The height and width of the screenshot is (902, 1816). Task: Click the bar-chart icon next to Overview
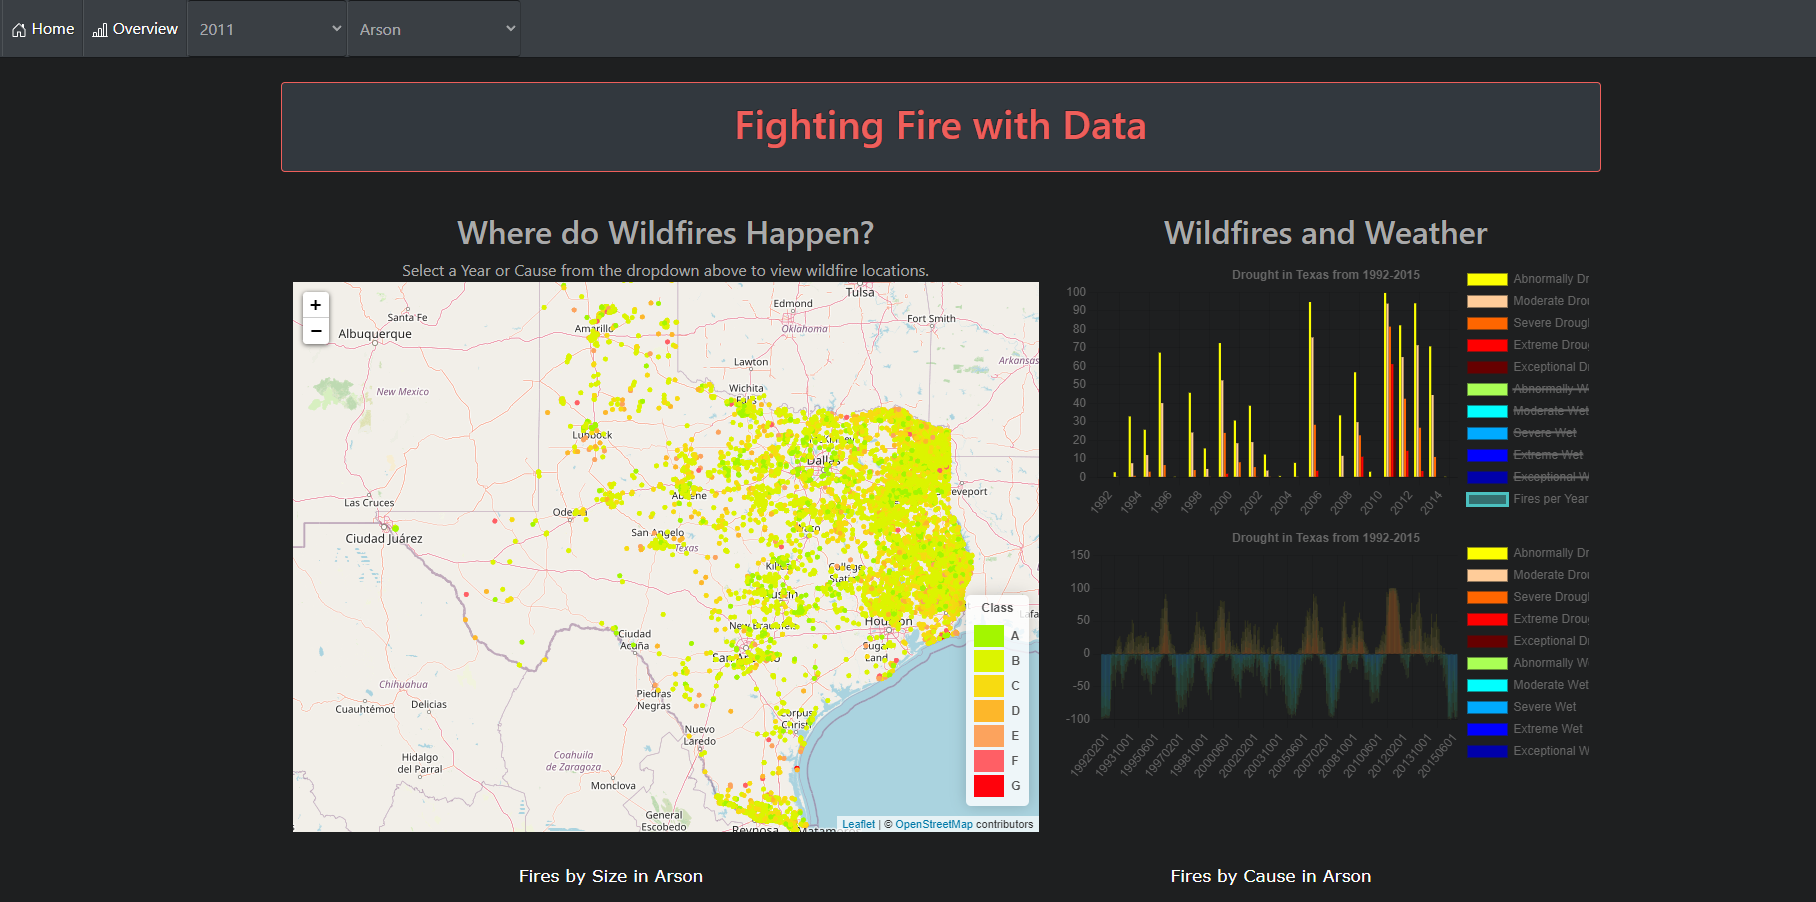(98, 28)
